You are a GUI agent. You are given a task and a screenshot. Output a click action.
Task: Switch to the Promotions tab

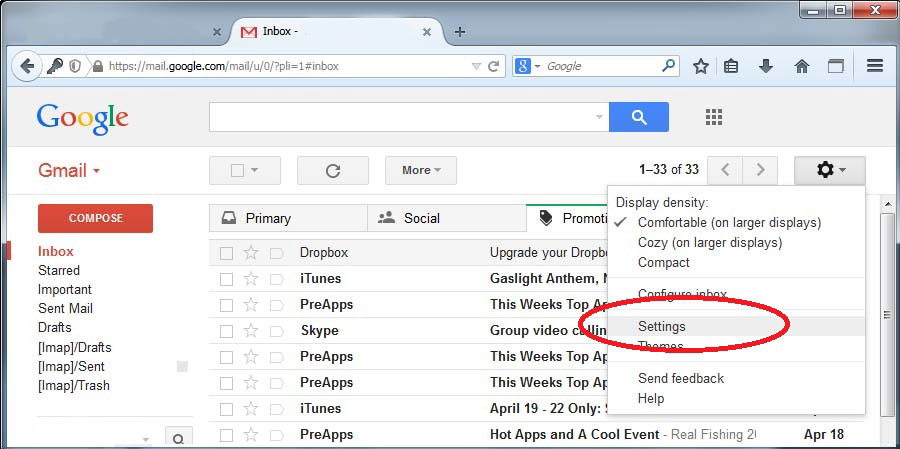[x=567, y=218]
